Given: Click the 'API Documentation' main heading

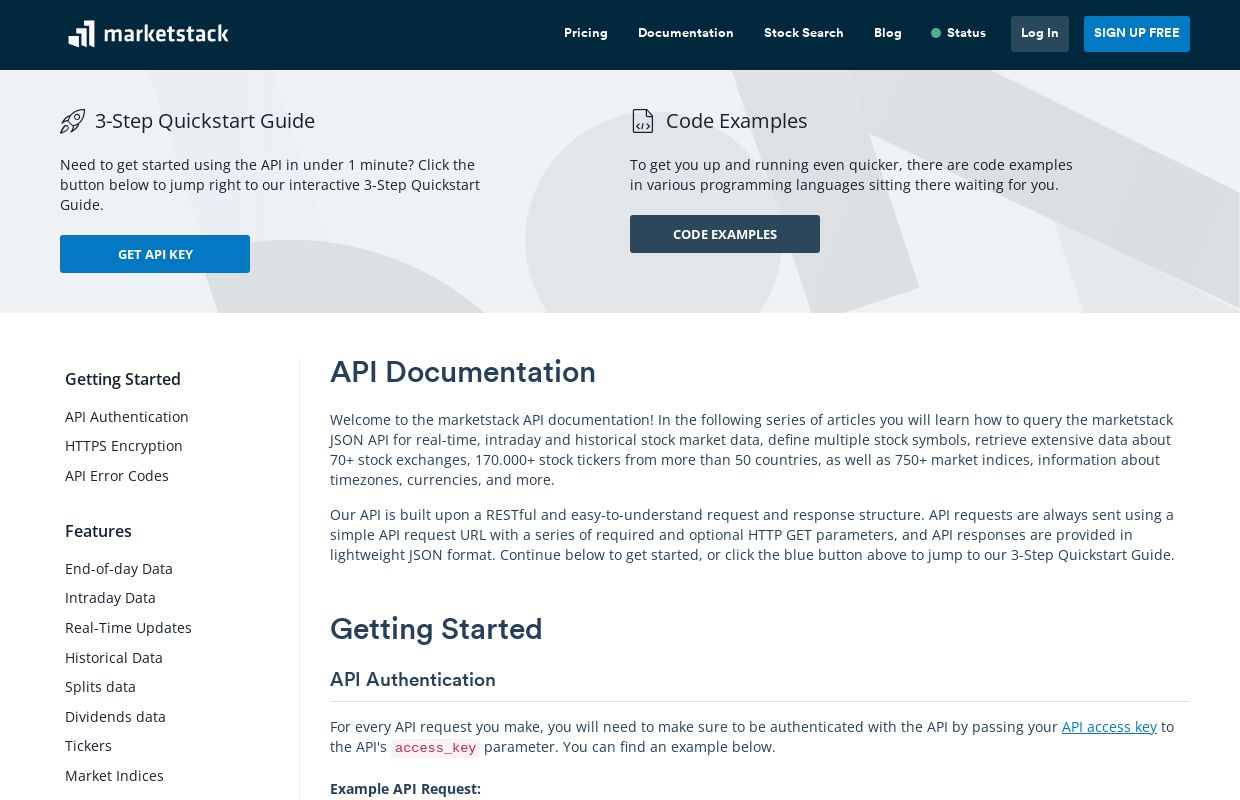Looking at the screenshot, I should (463, 372).
